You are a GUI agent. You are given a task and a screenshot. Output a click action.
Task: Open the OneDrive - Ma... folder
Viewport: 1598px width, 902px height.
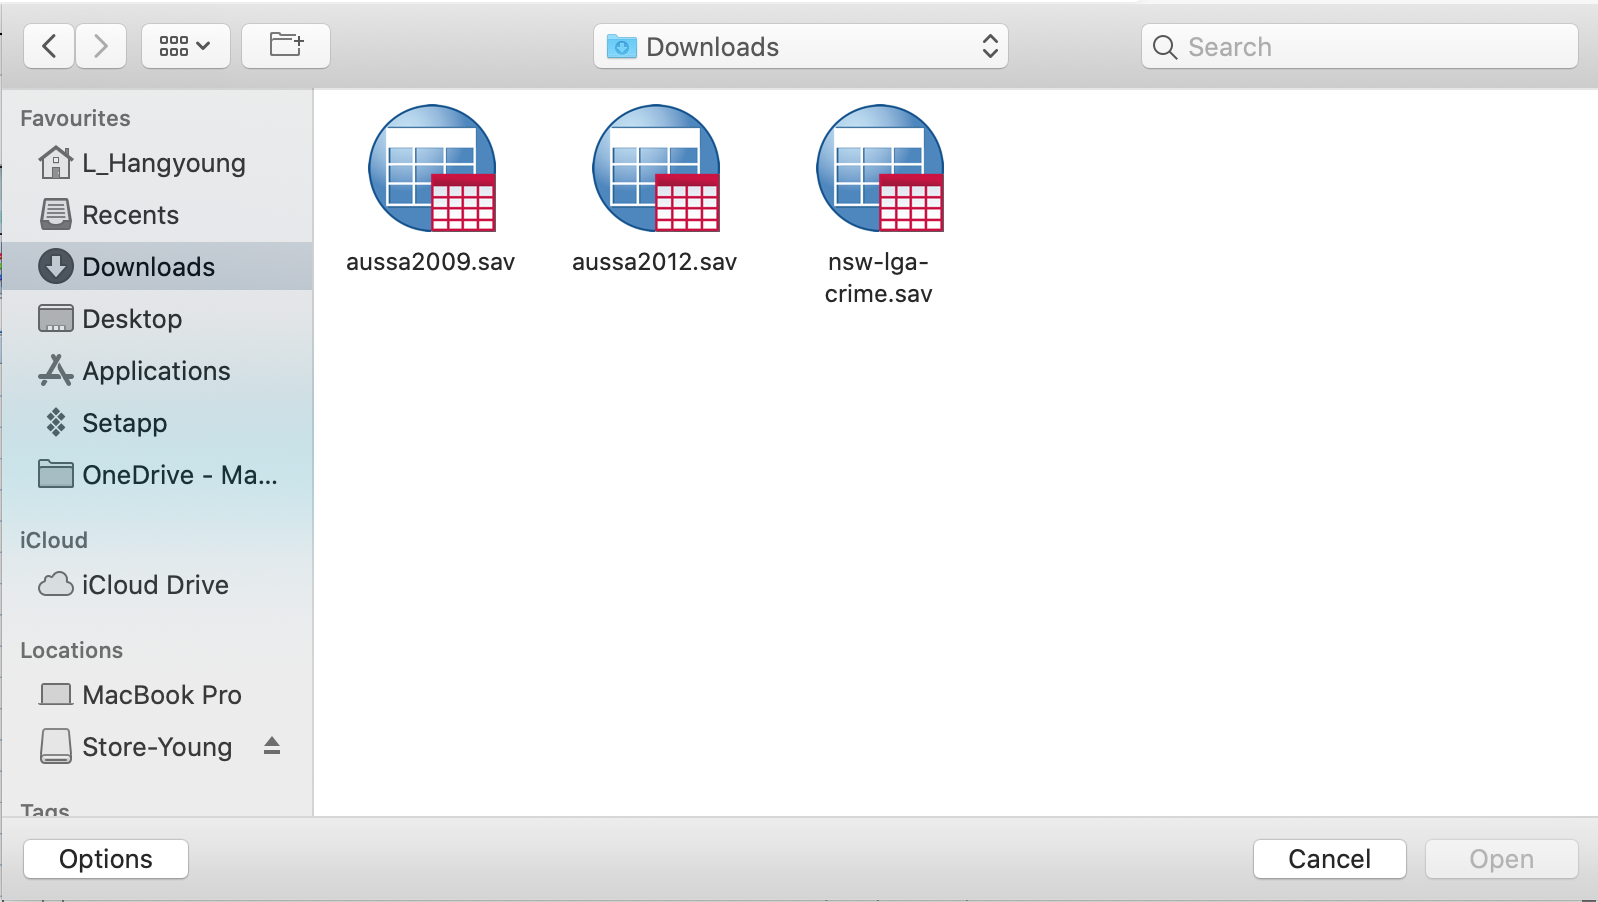[157, 475]
